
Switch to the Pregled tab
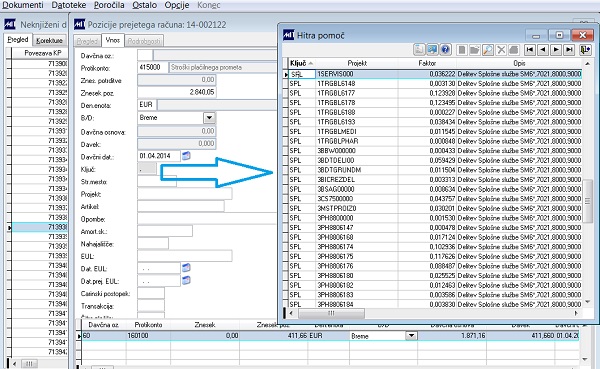click(18, 39)
